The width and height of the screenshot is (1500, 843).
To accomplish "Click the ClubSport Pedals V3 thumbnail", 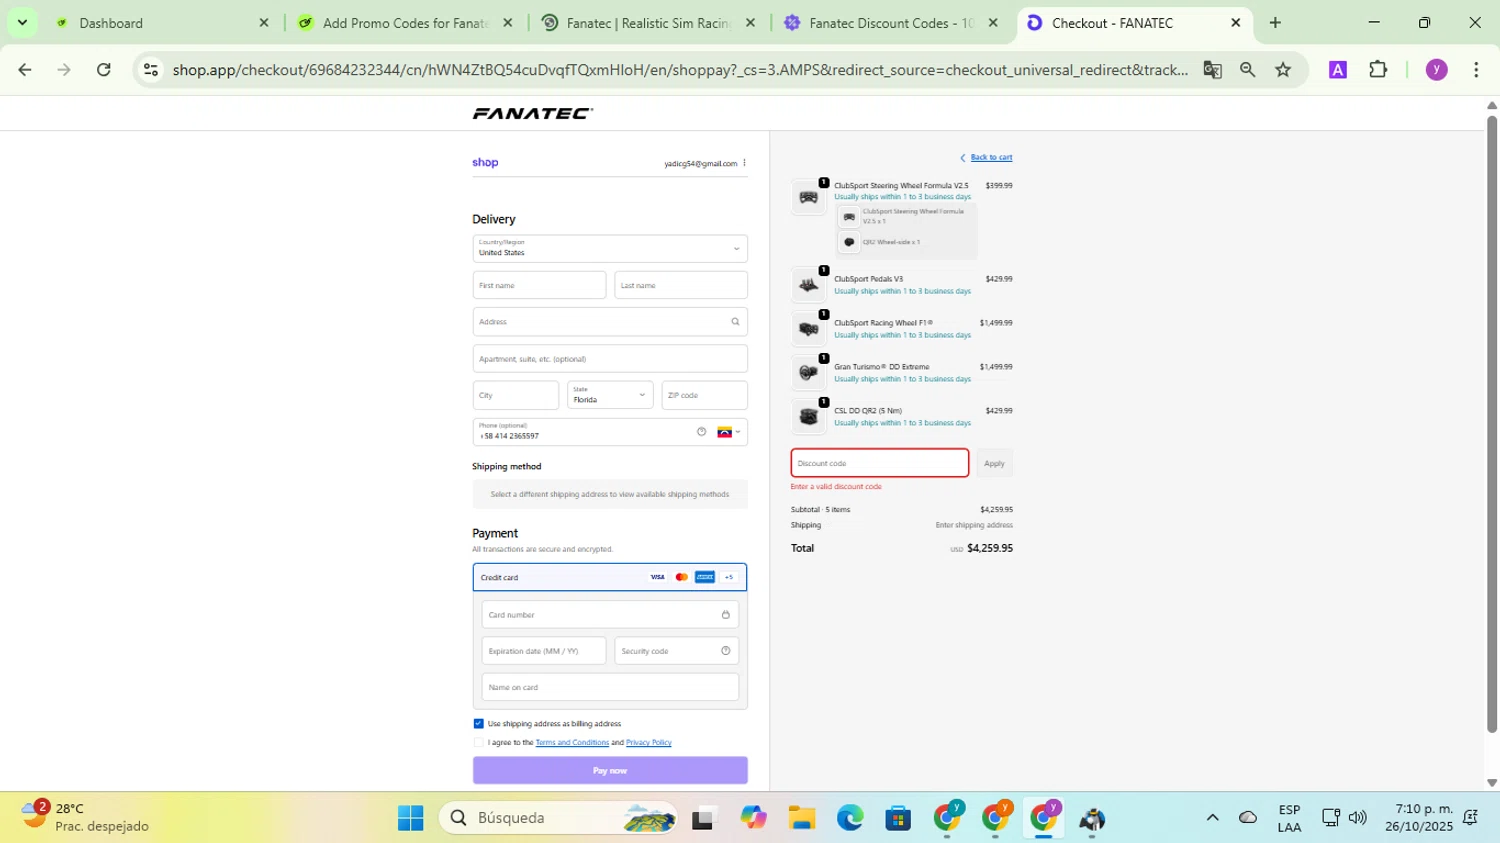I will click(809, 285).
